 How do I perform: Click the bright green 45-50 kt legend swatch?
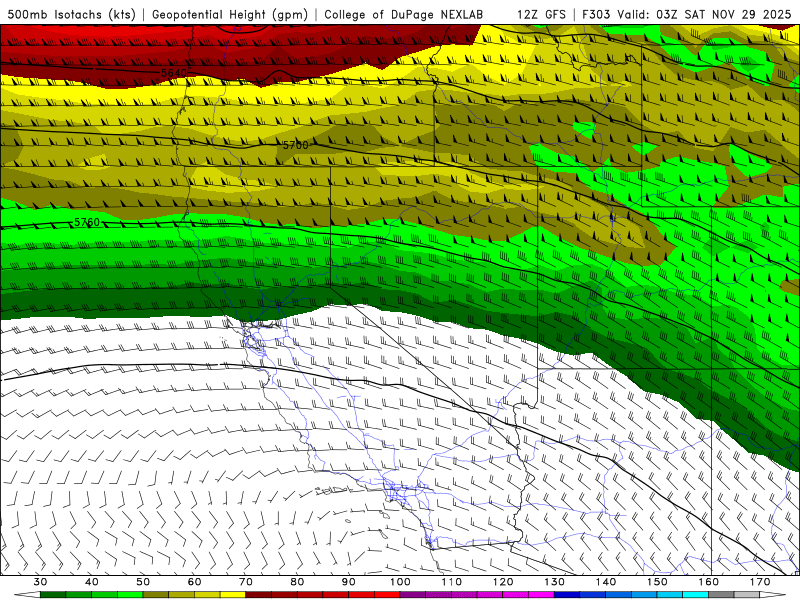(x=130, y=595)
